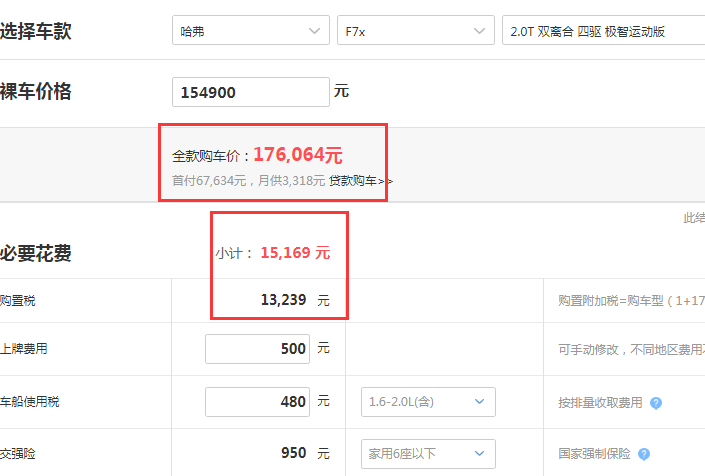Open the 贷款购车 link
The height and width of the screenshot is (476, 705).
click(361, 181)
